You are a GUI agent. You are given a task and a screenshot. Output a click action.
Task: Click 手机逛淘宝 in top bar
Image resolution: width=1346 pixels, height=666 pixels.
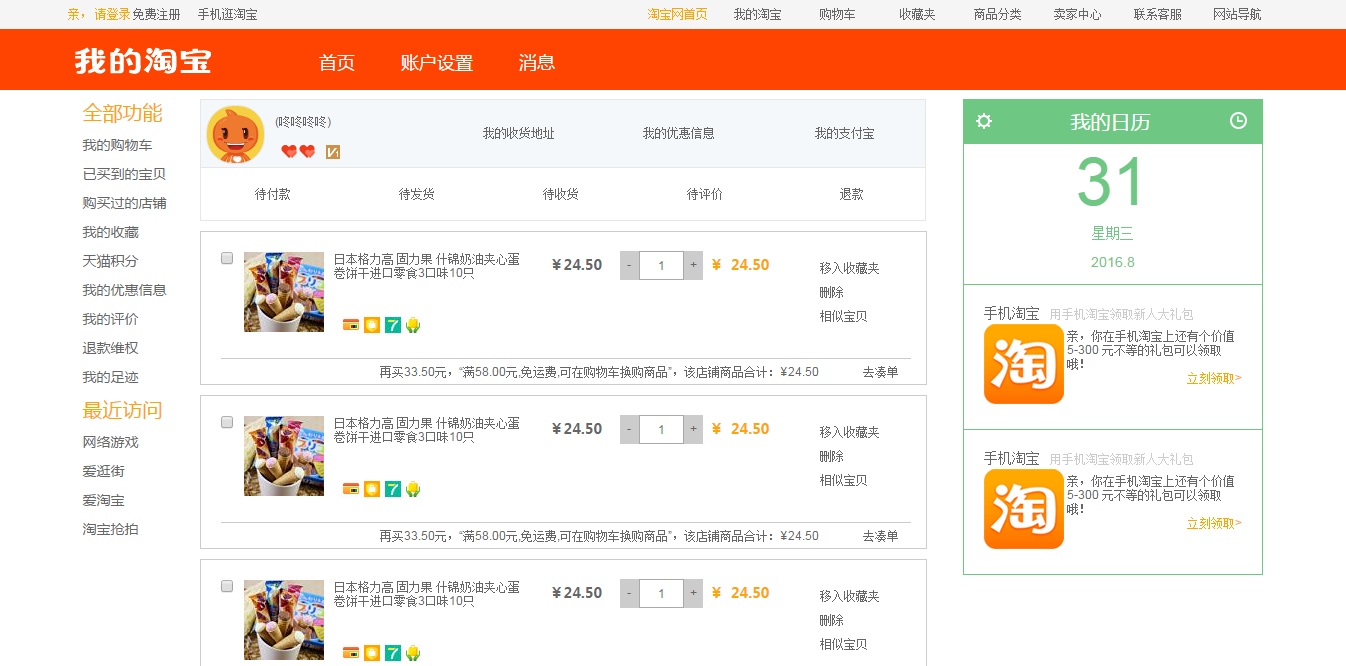tap(227, 14)
